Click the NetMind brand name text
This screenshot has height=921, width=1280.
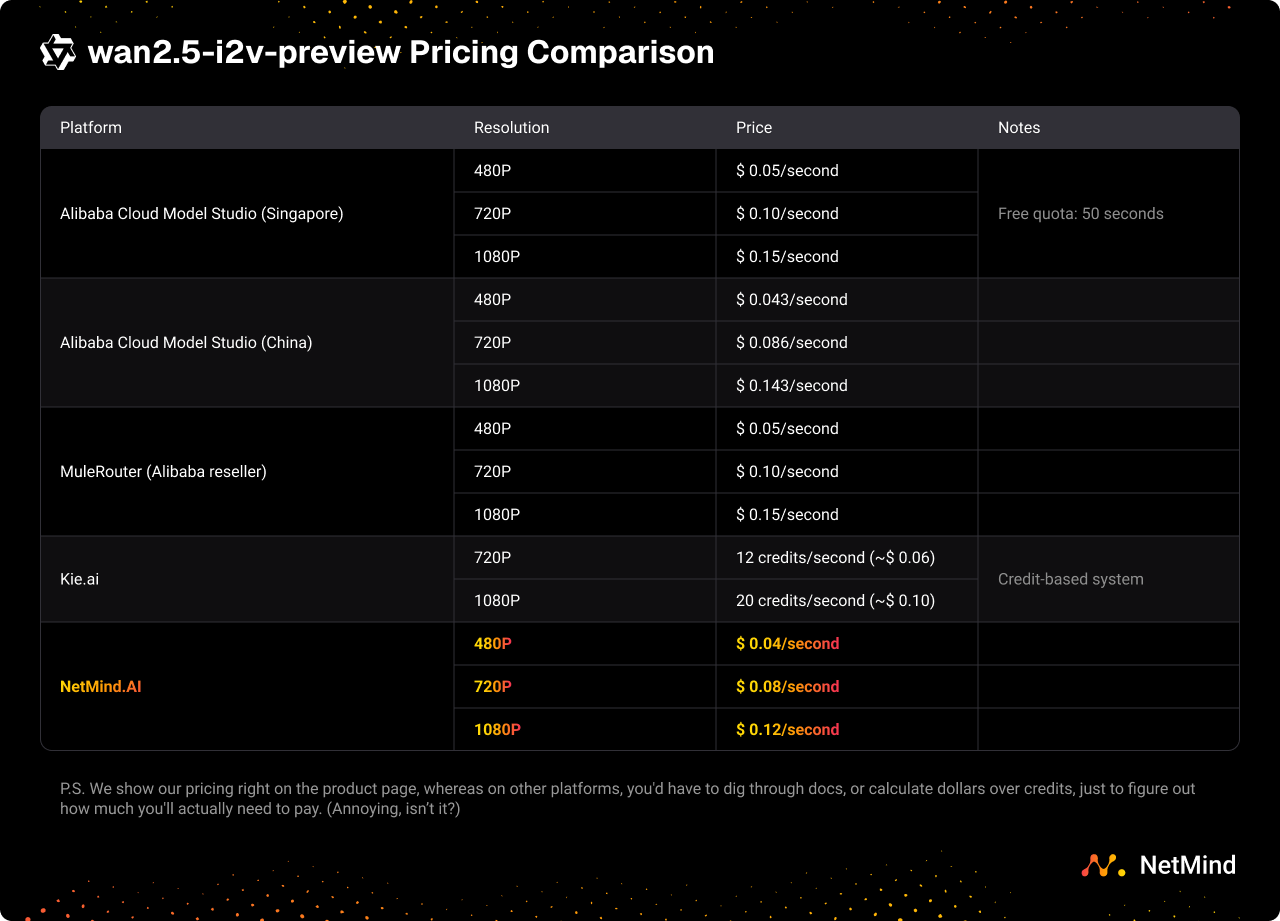tap(1187, 865)
